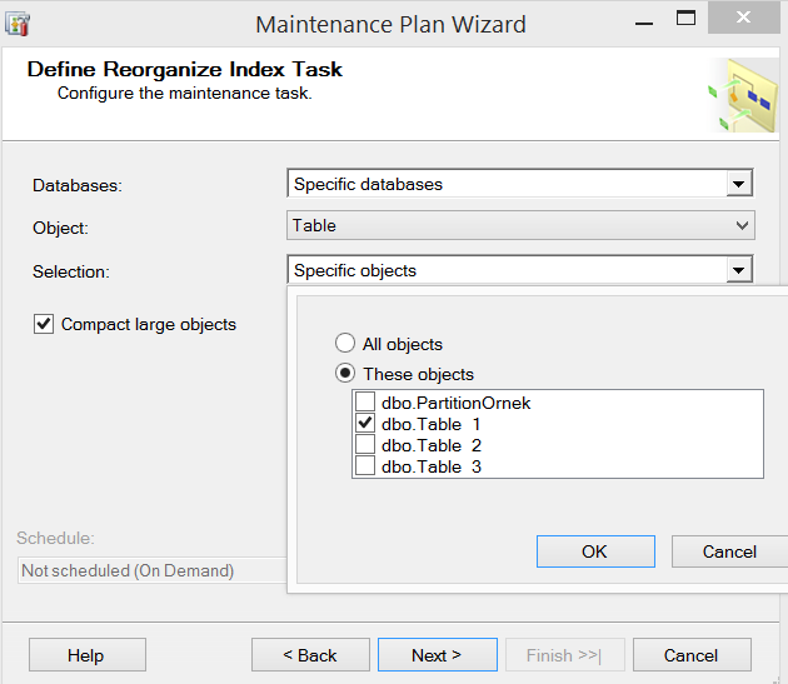Go to the Next wizard step

[437, 655]
